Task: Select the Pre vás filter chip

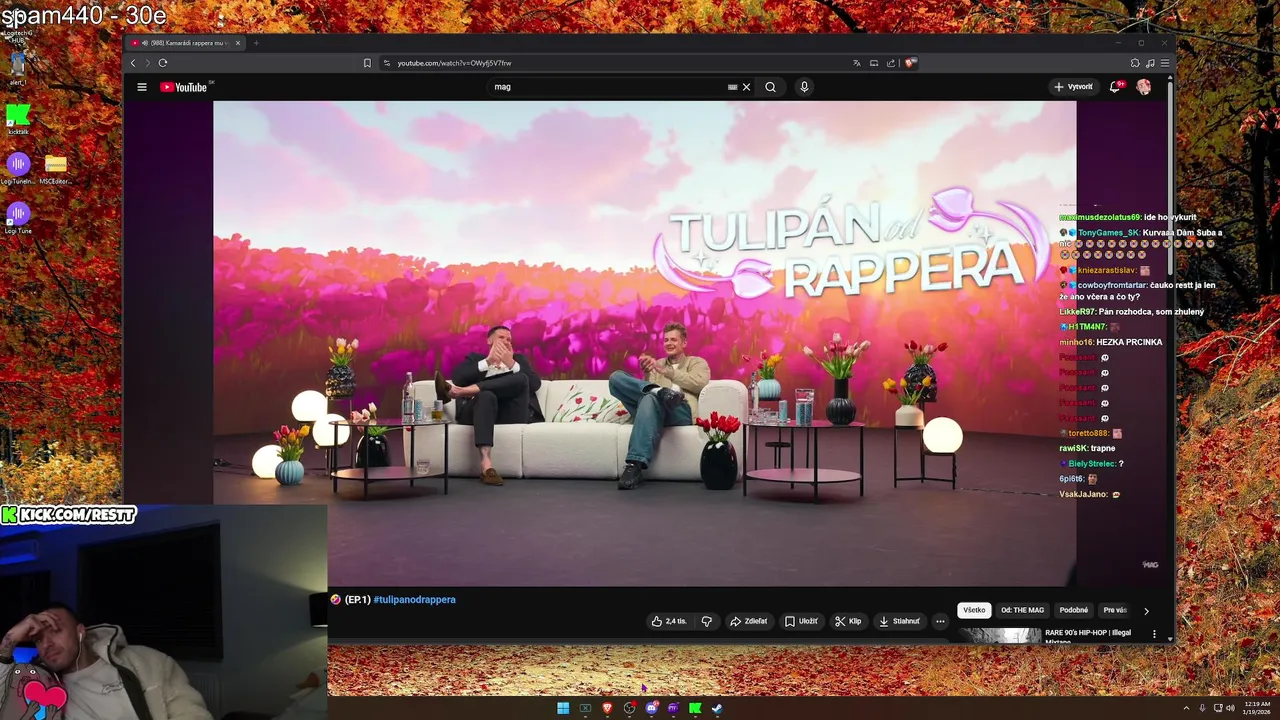Action: click(1115, 610)
